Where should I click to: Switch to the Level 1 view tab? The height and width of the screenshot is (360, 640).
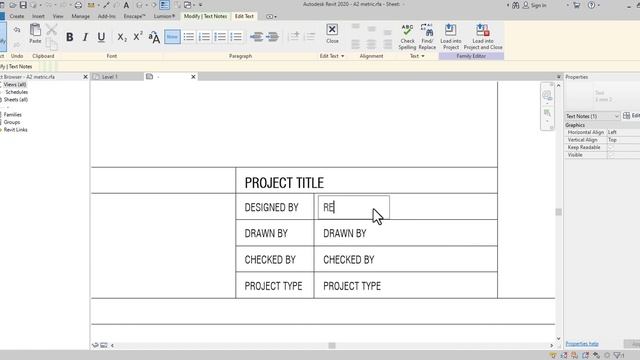(109, 77)
